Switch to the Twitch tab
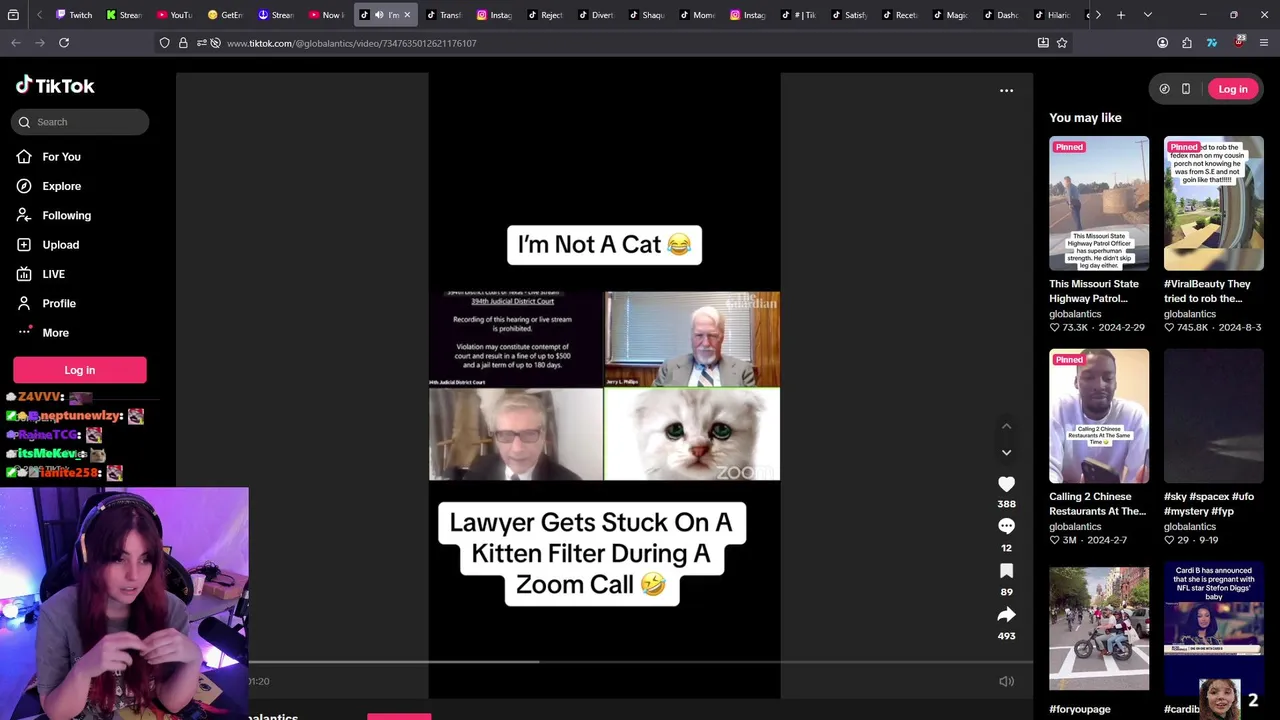The image size is (1280, 720). click(75, 15)
